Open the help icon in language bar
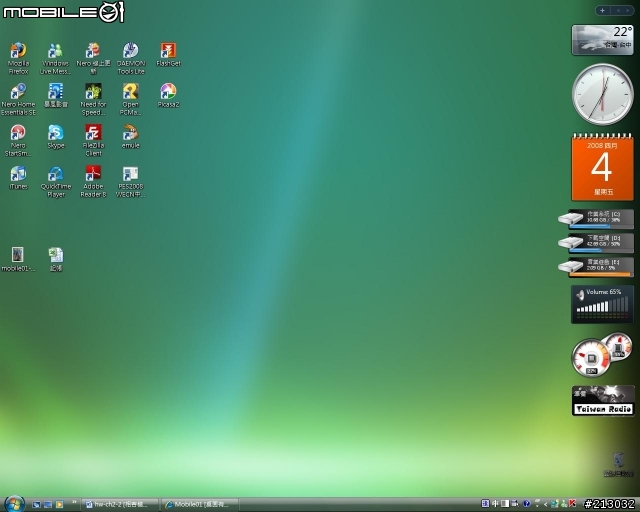Viewport: 640px width, 512px height. (x=526, y=504)
